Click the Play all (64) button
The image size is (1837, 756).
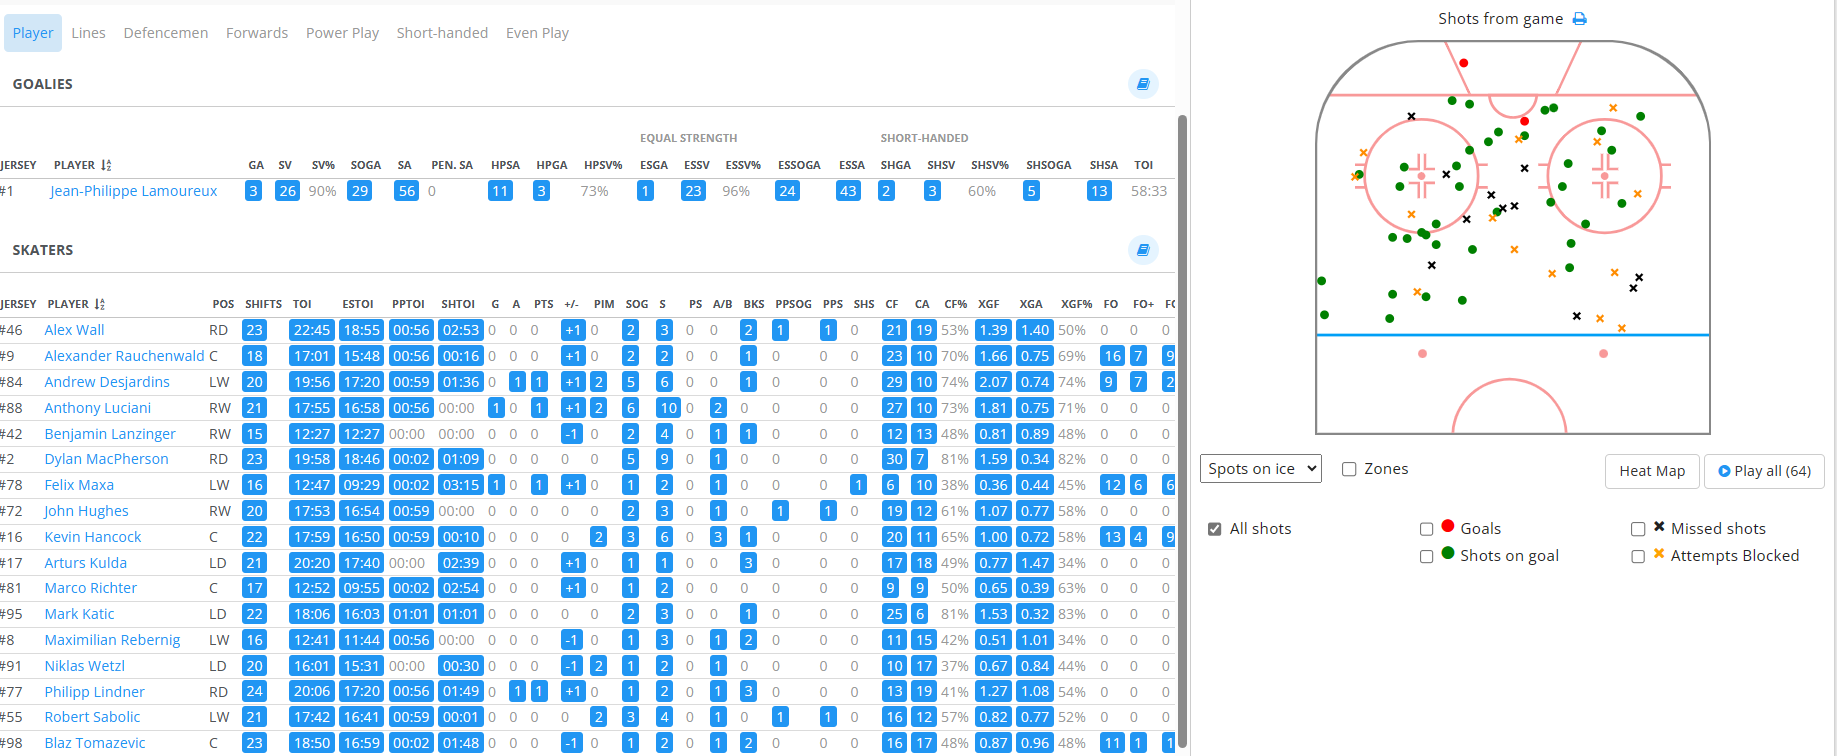click(1764, 471)
